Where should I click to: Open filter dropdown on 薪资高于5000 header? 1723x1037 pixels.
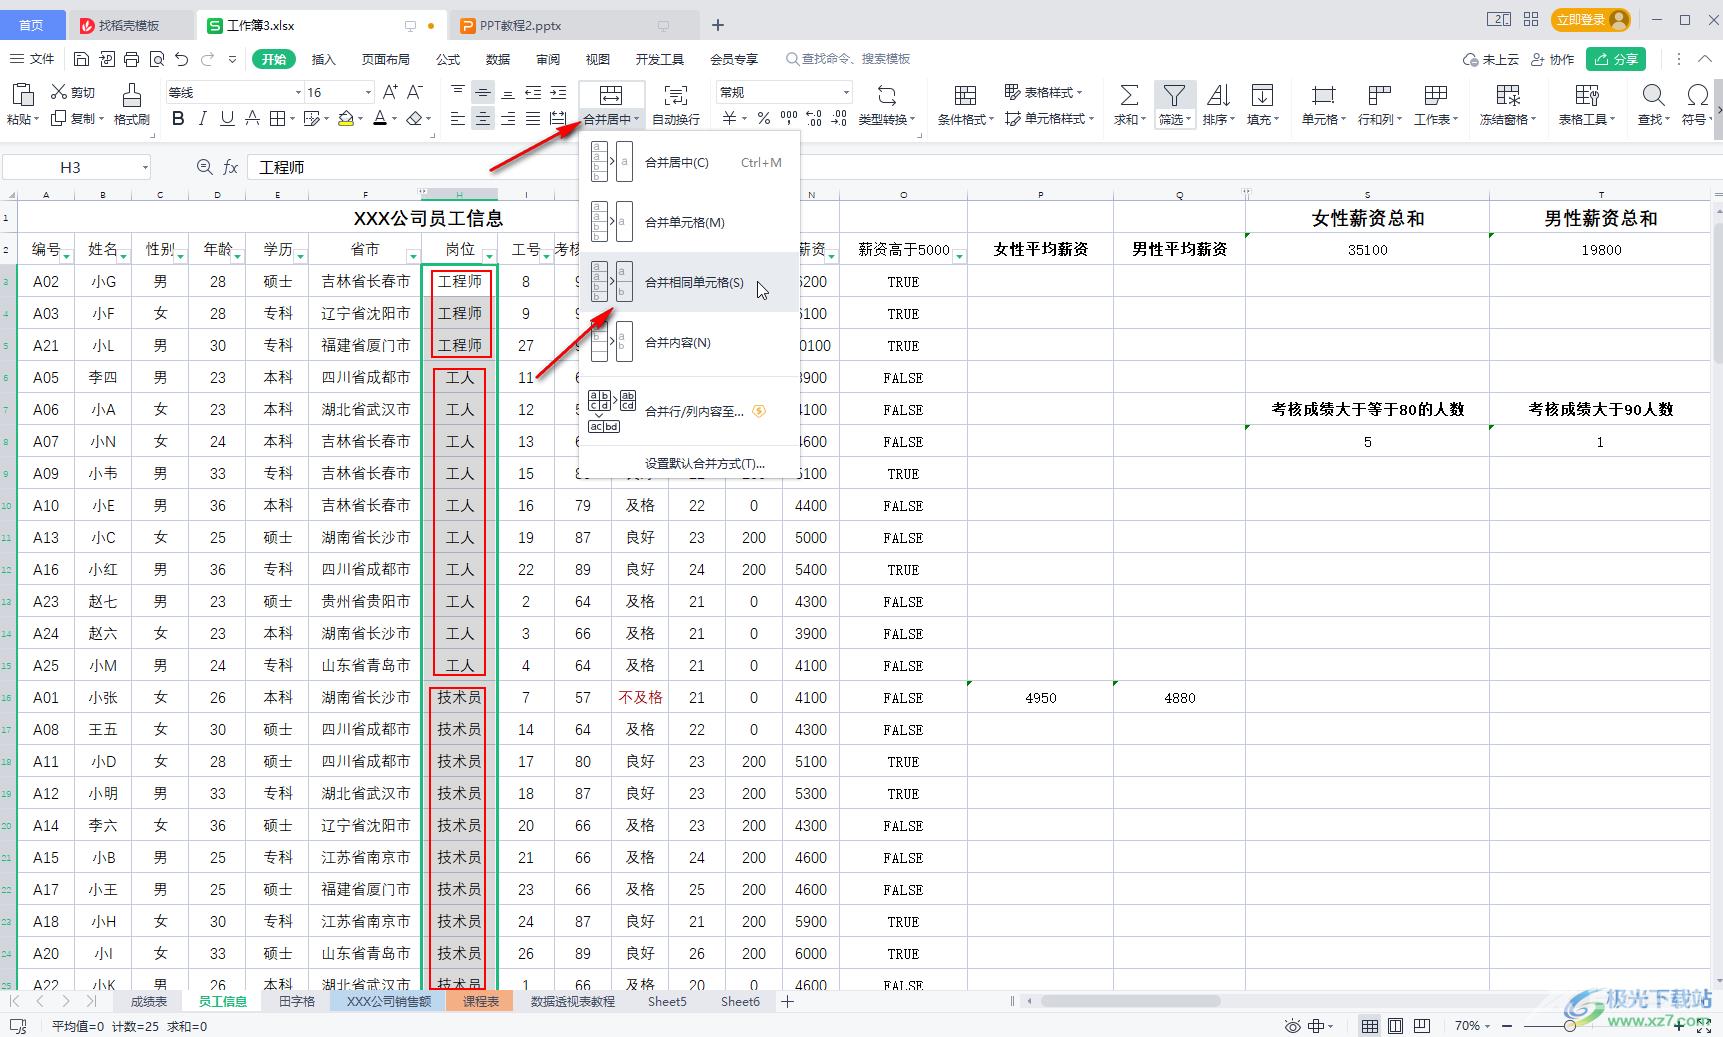pyautogui.click(x=959, y=256)
